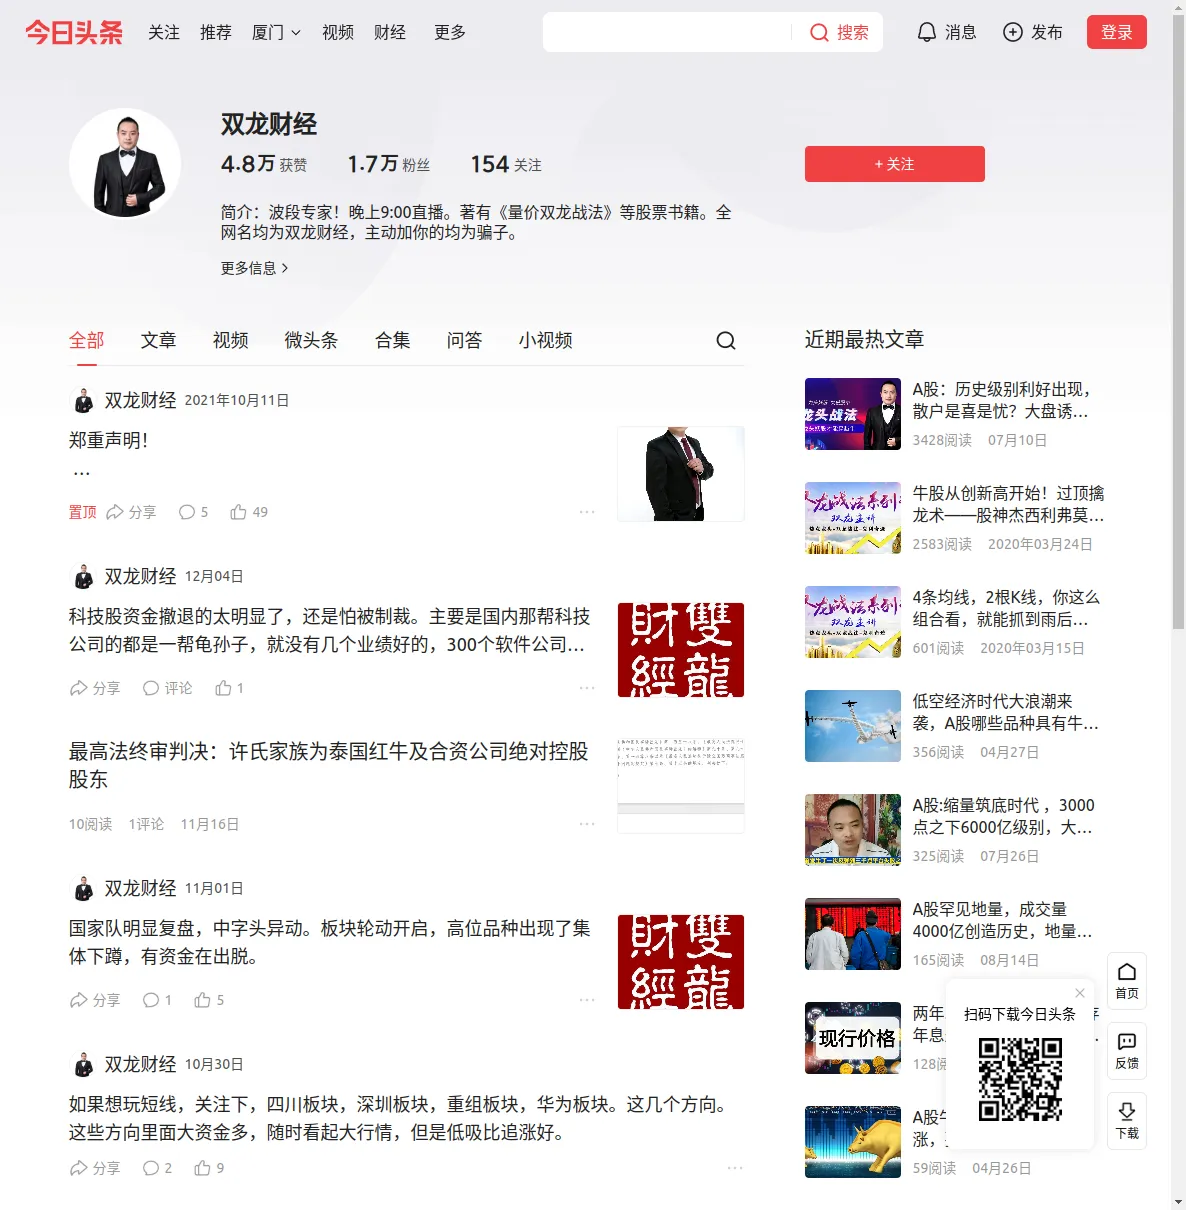The width and height of the screenshot is (1186, 1210).
Task: Like the 科技股资金撤退 post
Action: click(230, 688)
